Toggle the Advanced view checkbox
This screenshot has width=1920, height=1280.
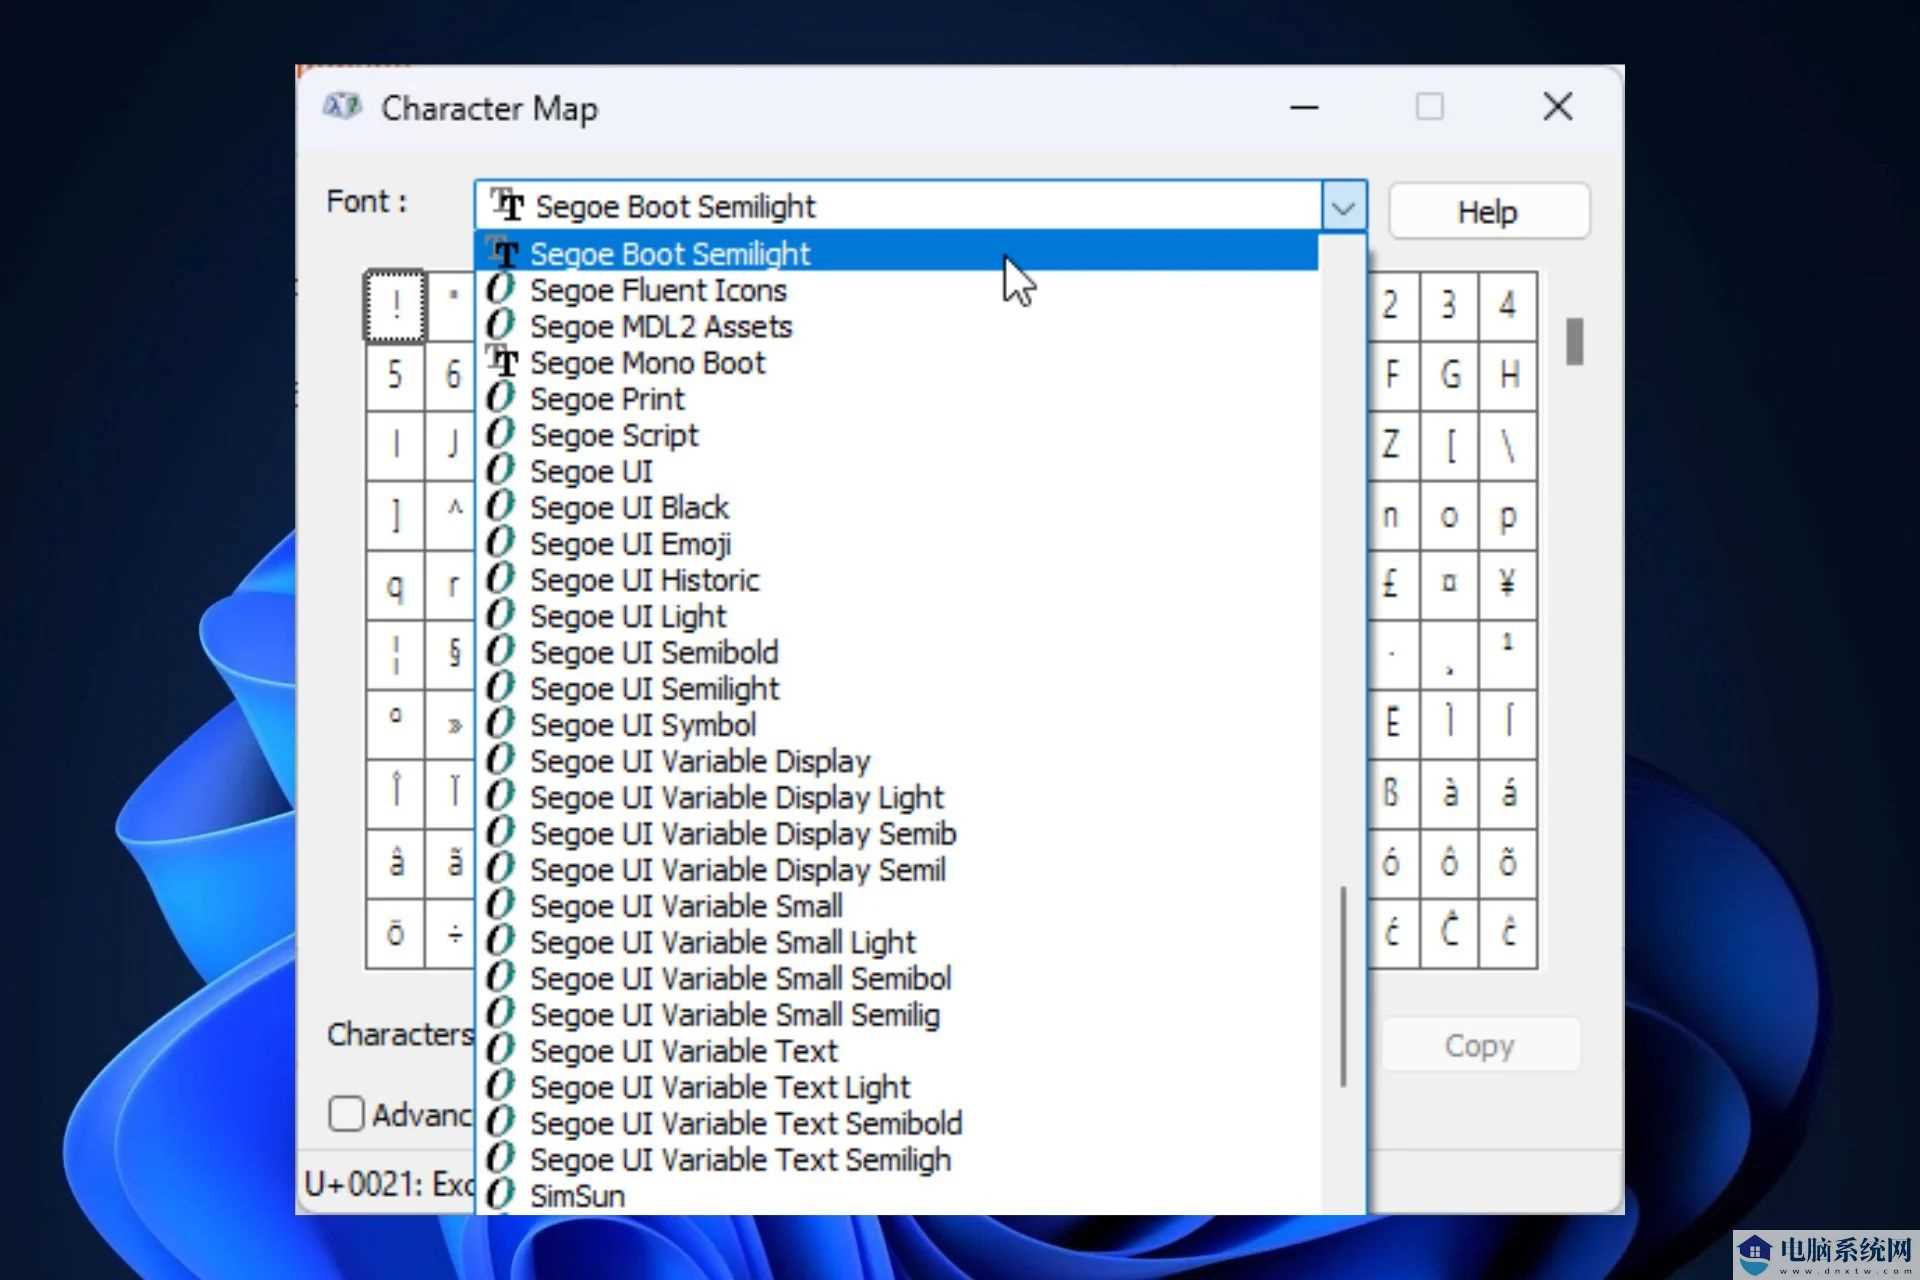point(346,1113)
